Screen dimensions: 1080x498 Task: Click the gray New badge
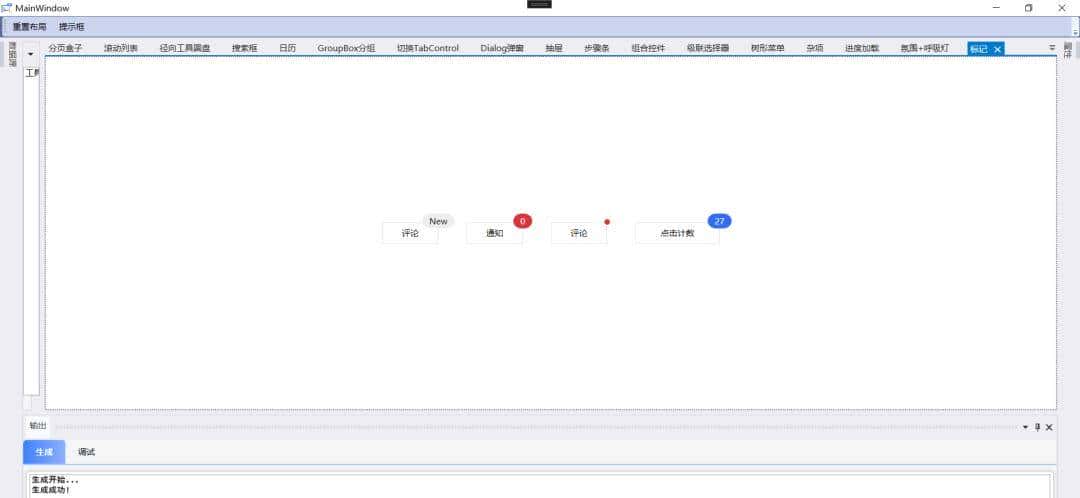[438, 221]
